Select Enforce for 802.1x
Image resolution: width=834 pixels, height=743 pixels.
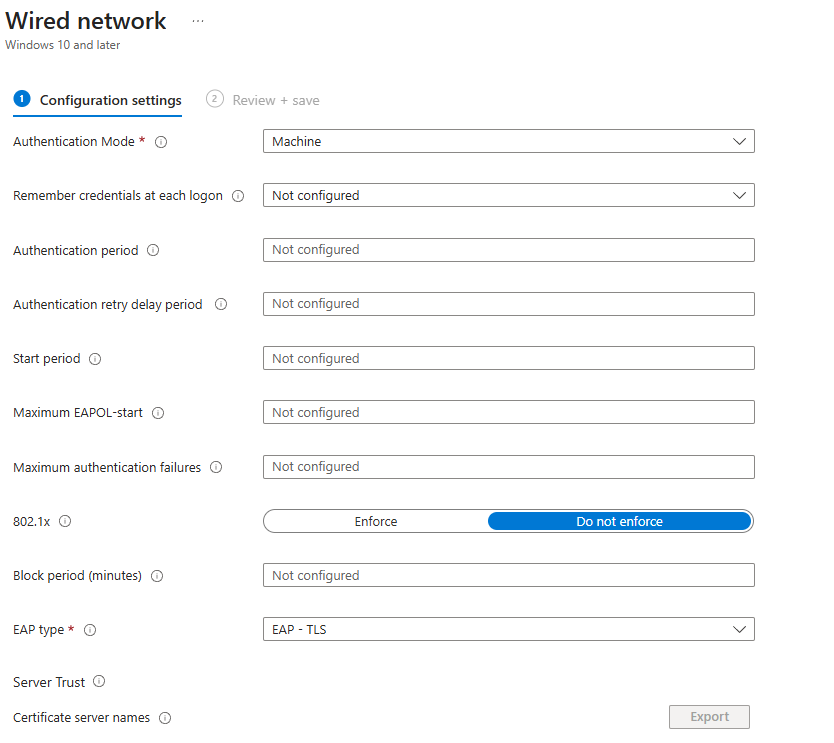coord(376,522)
